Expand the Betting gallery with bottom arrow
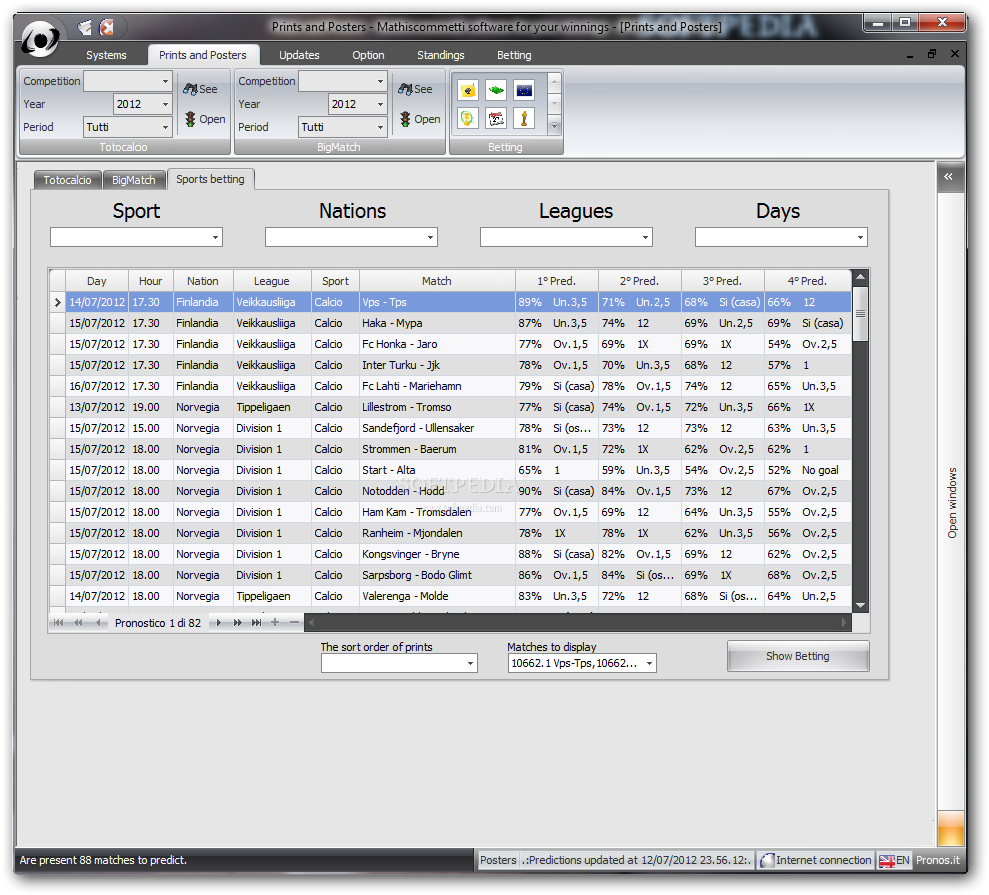989x895 pixels. point(554,126)
